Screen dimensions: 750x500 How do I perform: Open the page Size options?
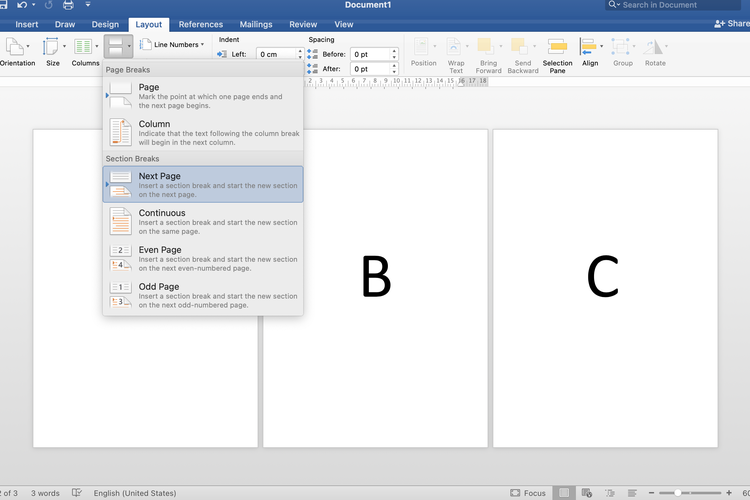coord(52,48)
